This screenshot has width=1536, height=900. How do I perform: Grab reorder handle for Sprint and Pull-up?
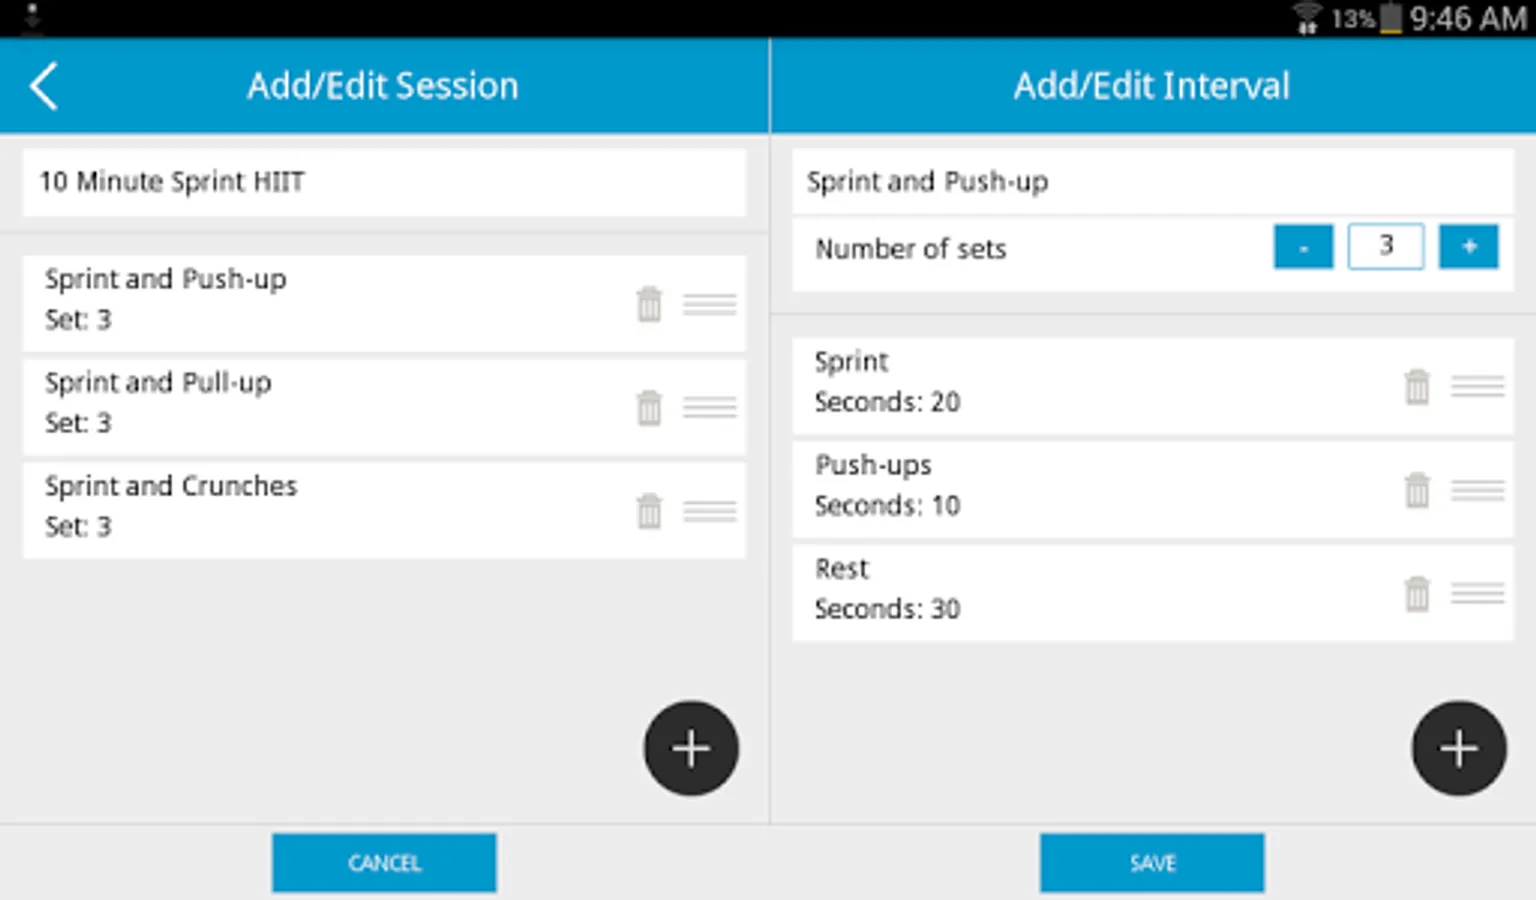pos(710,407)
